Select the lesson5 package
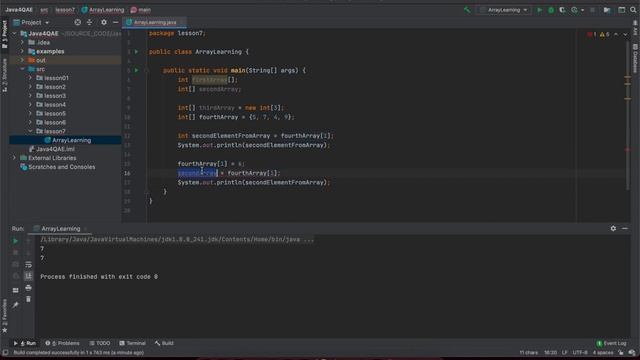 point(55,113)
